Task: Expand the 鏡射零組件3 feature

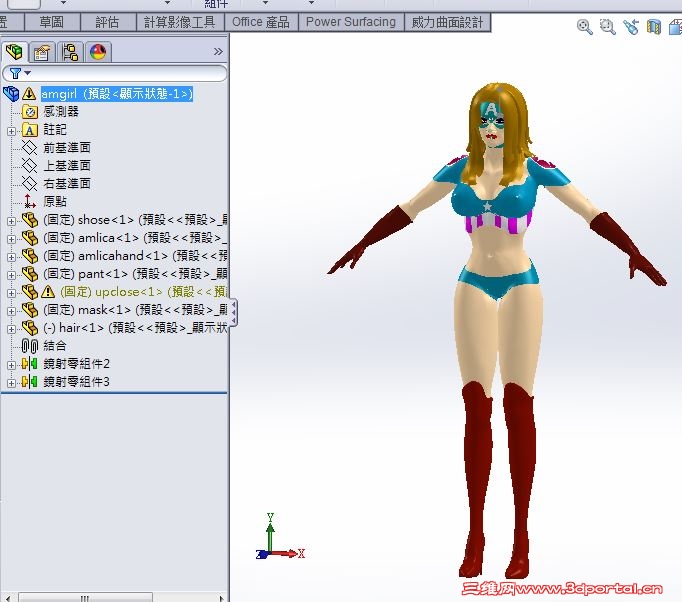Action: tap(11, 383)
